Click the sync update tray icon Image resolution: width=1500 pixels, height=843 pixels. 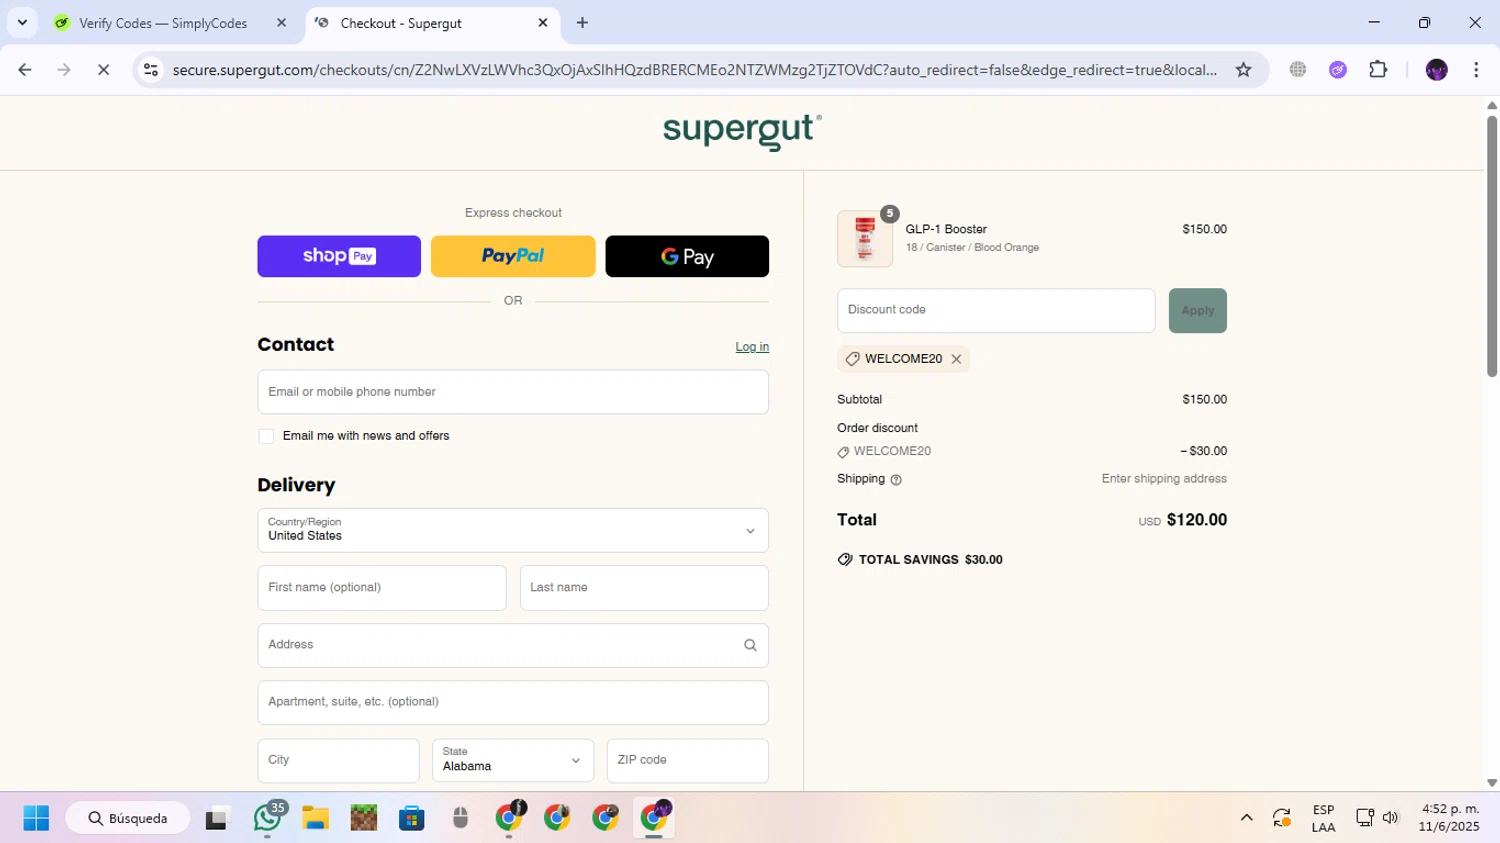pos(1281,818)
